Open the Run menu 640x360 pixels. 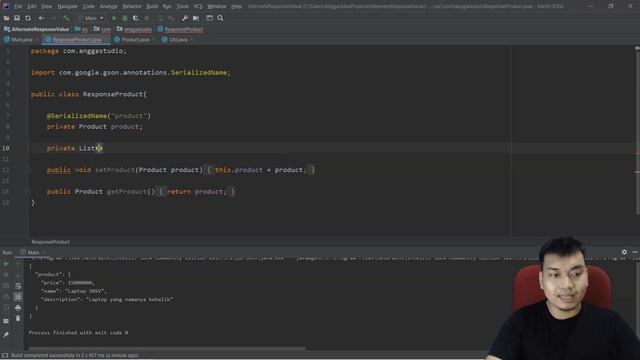point(167,6)
